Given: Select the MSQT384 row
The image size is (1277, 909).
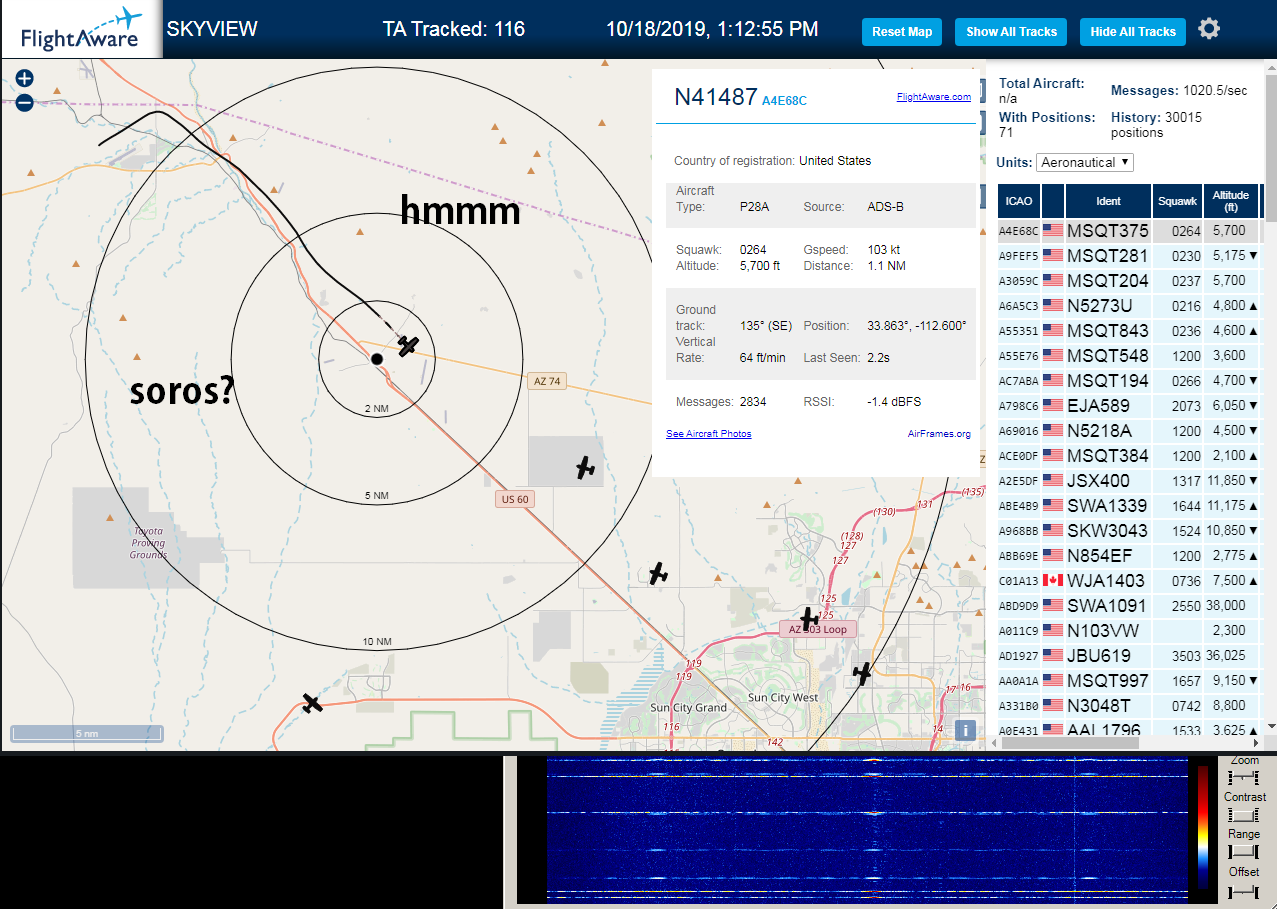Looking at the screenshot, I should (x=1129, y=456).
